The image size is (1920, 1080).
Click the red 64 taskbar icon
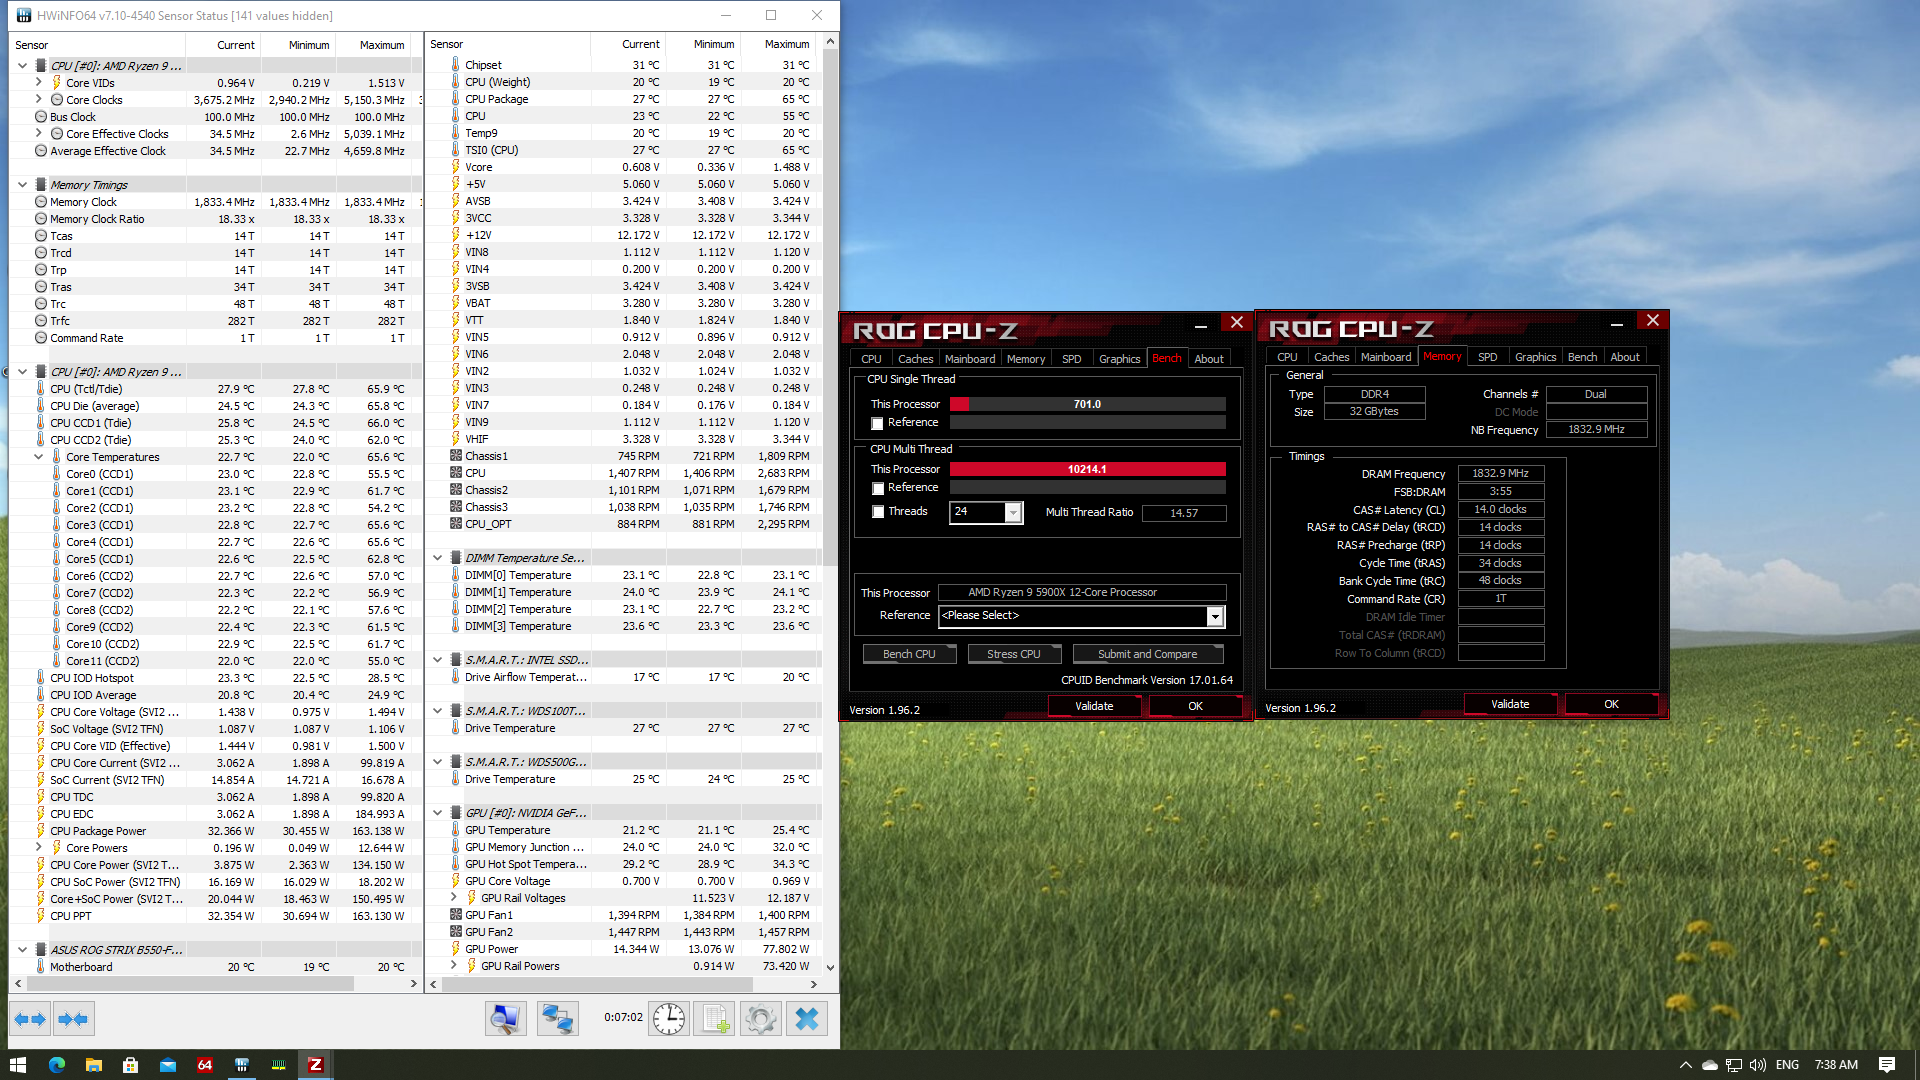point(204,1065)
